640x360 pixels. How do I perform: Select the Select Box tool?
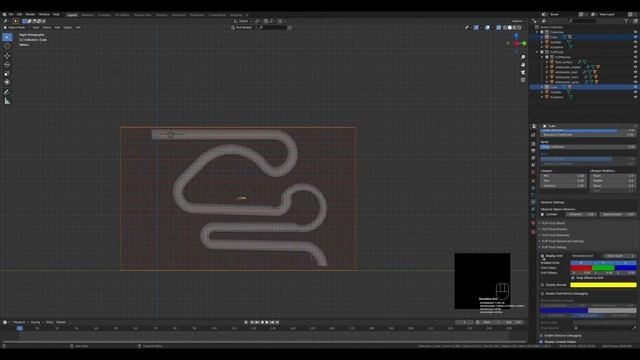(x=7, y=37)
